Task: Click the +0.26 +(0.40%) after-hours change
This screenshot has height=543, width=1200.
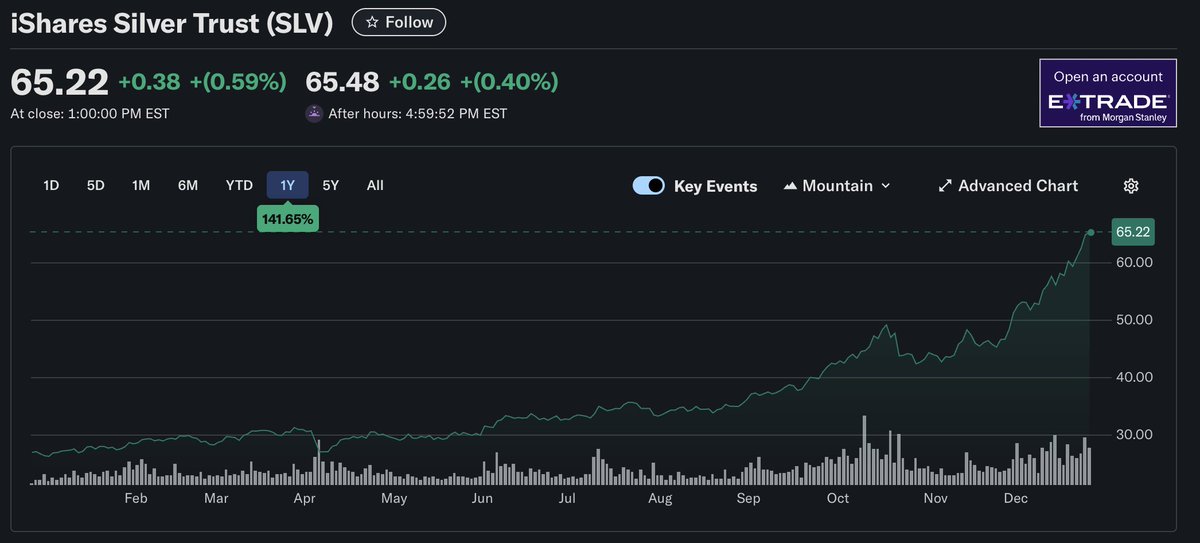Action: point(473,82)
